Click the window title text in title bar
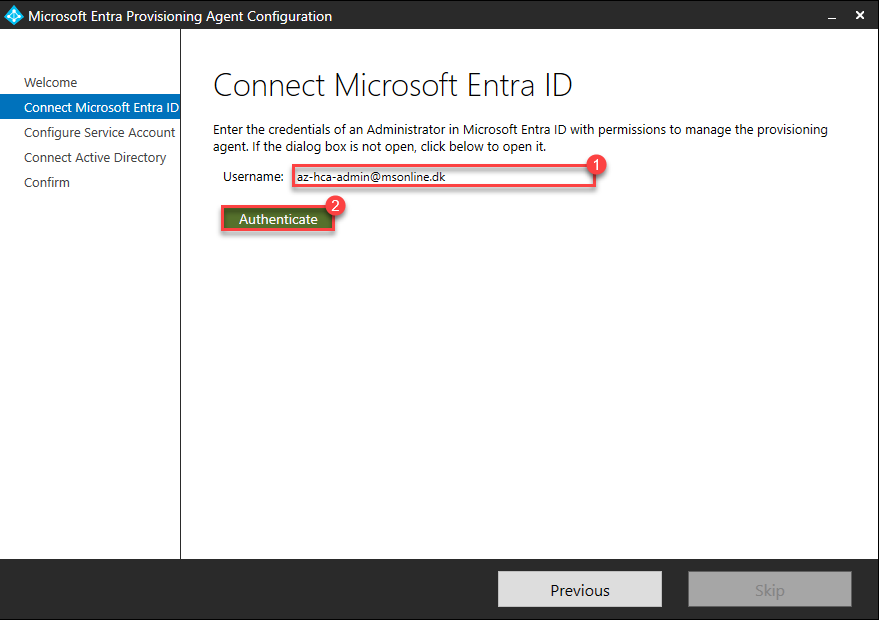 [180, 16]
